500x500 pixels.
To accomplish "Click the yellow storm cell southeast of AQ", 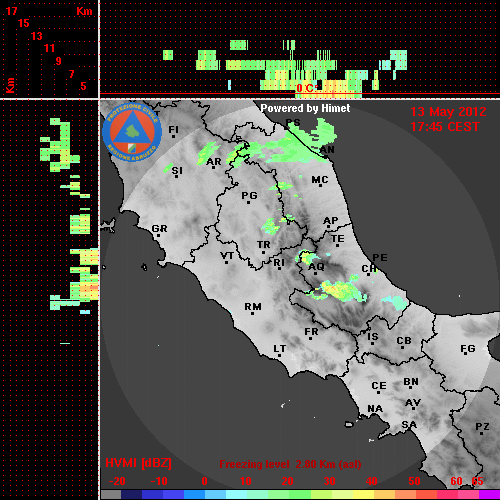I will (x=340, y=290).
